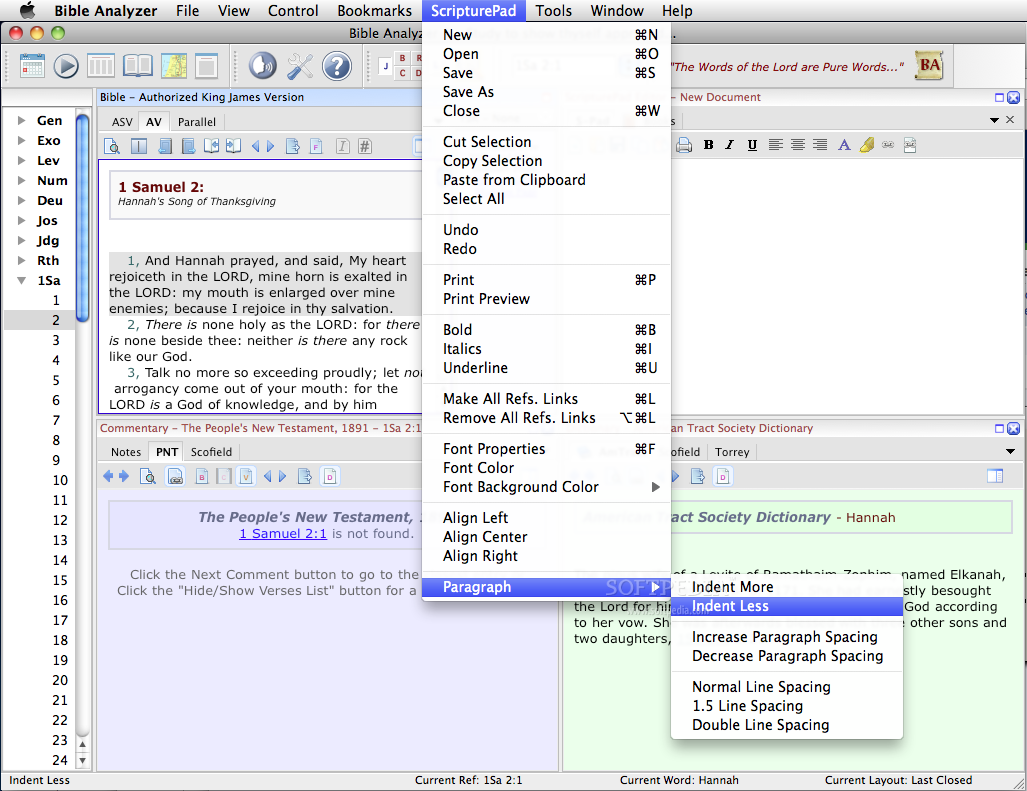1027x791 pixels.
Task: Select Print Preview menu item
Action: click(546, 299)
